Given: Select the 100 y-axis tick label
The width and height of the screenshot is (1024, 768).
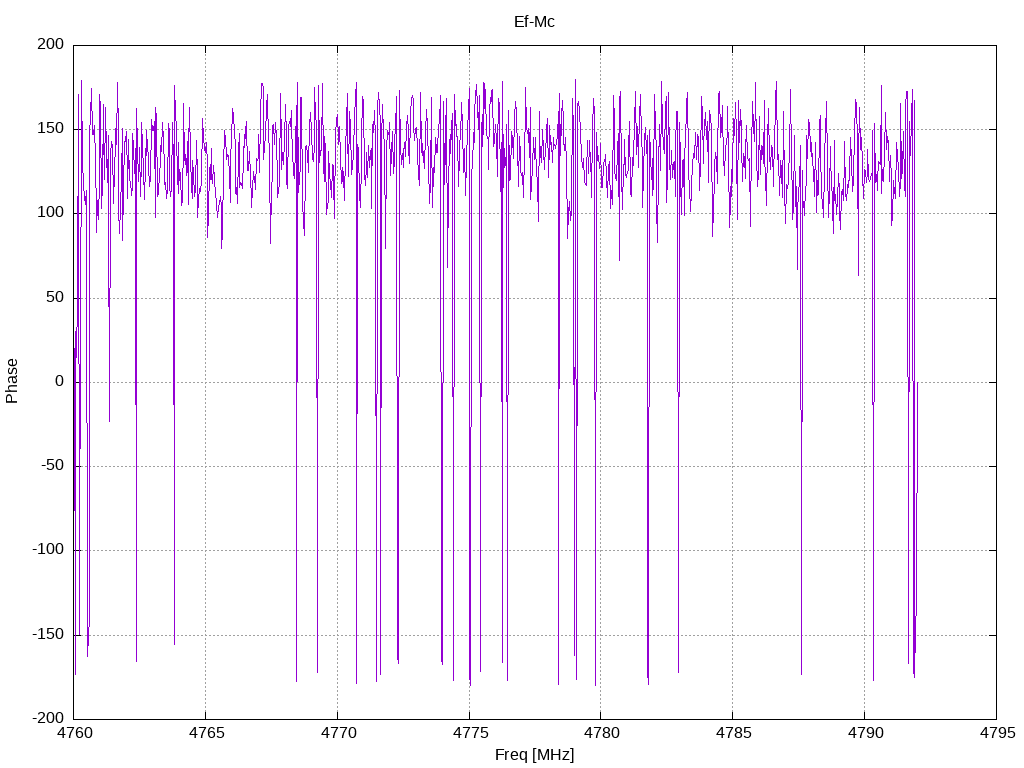Looking at the screenshot, I should 51,213.
